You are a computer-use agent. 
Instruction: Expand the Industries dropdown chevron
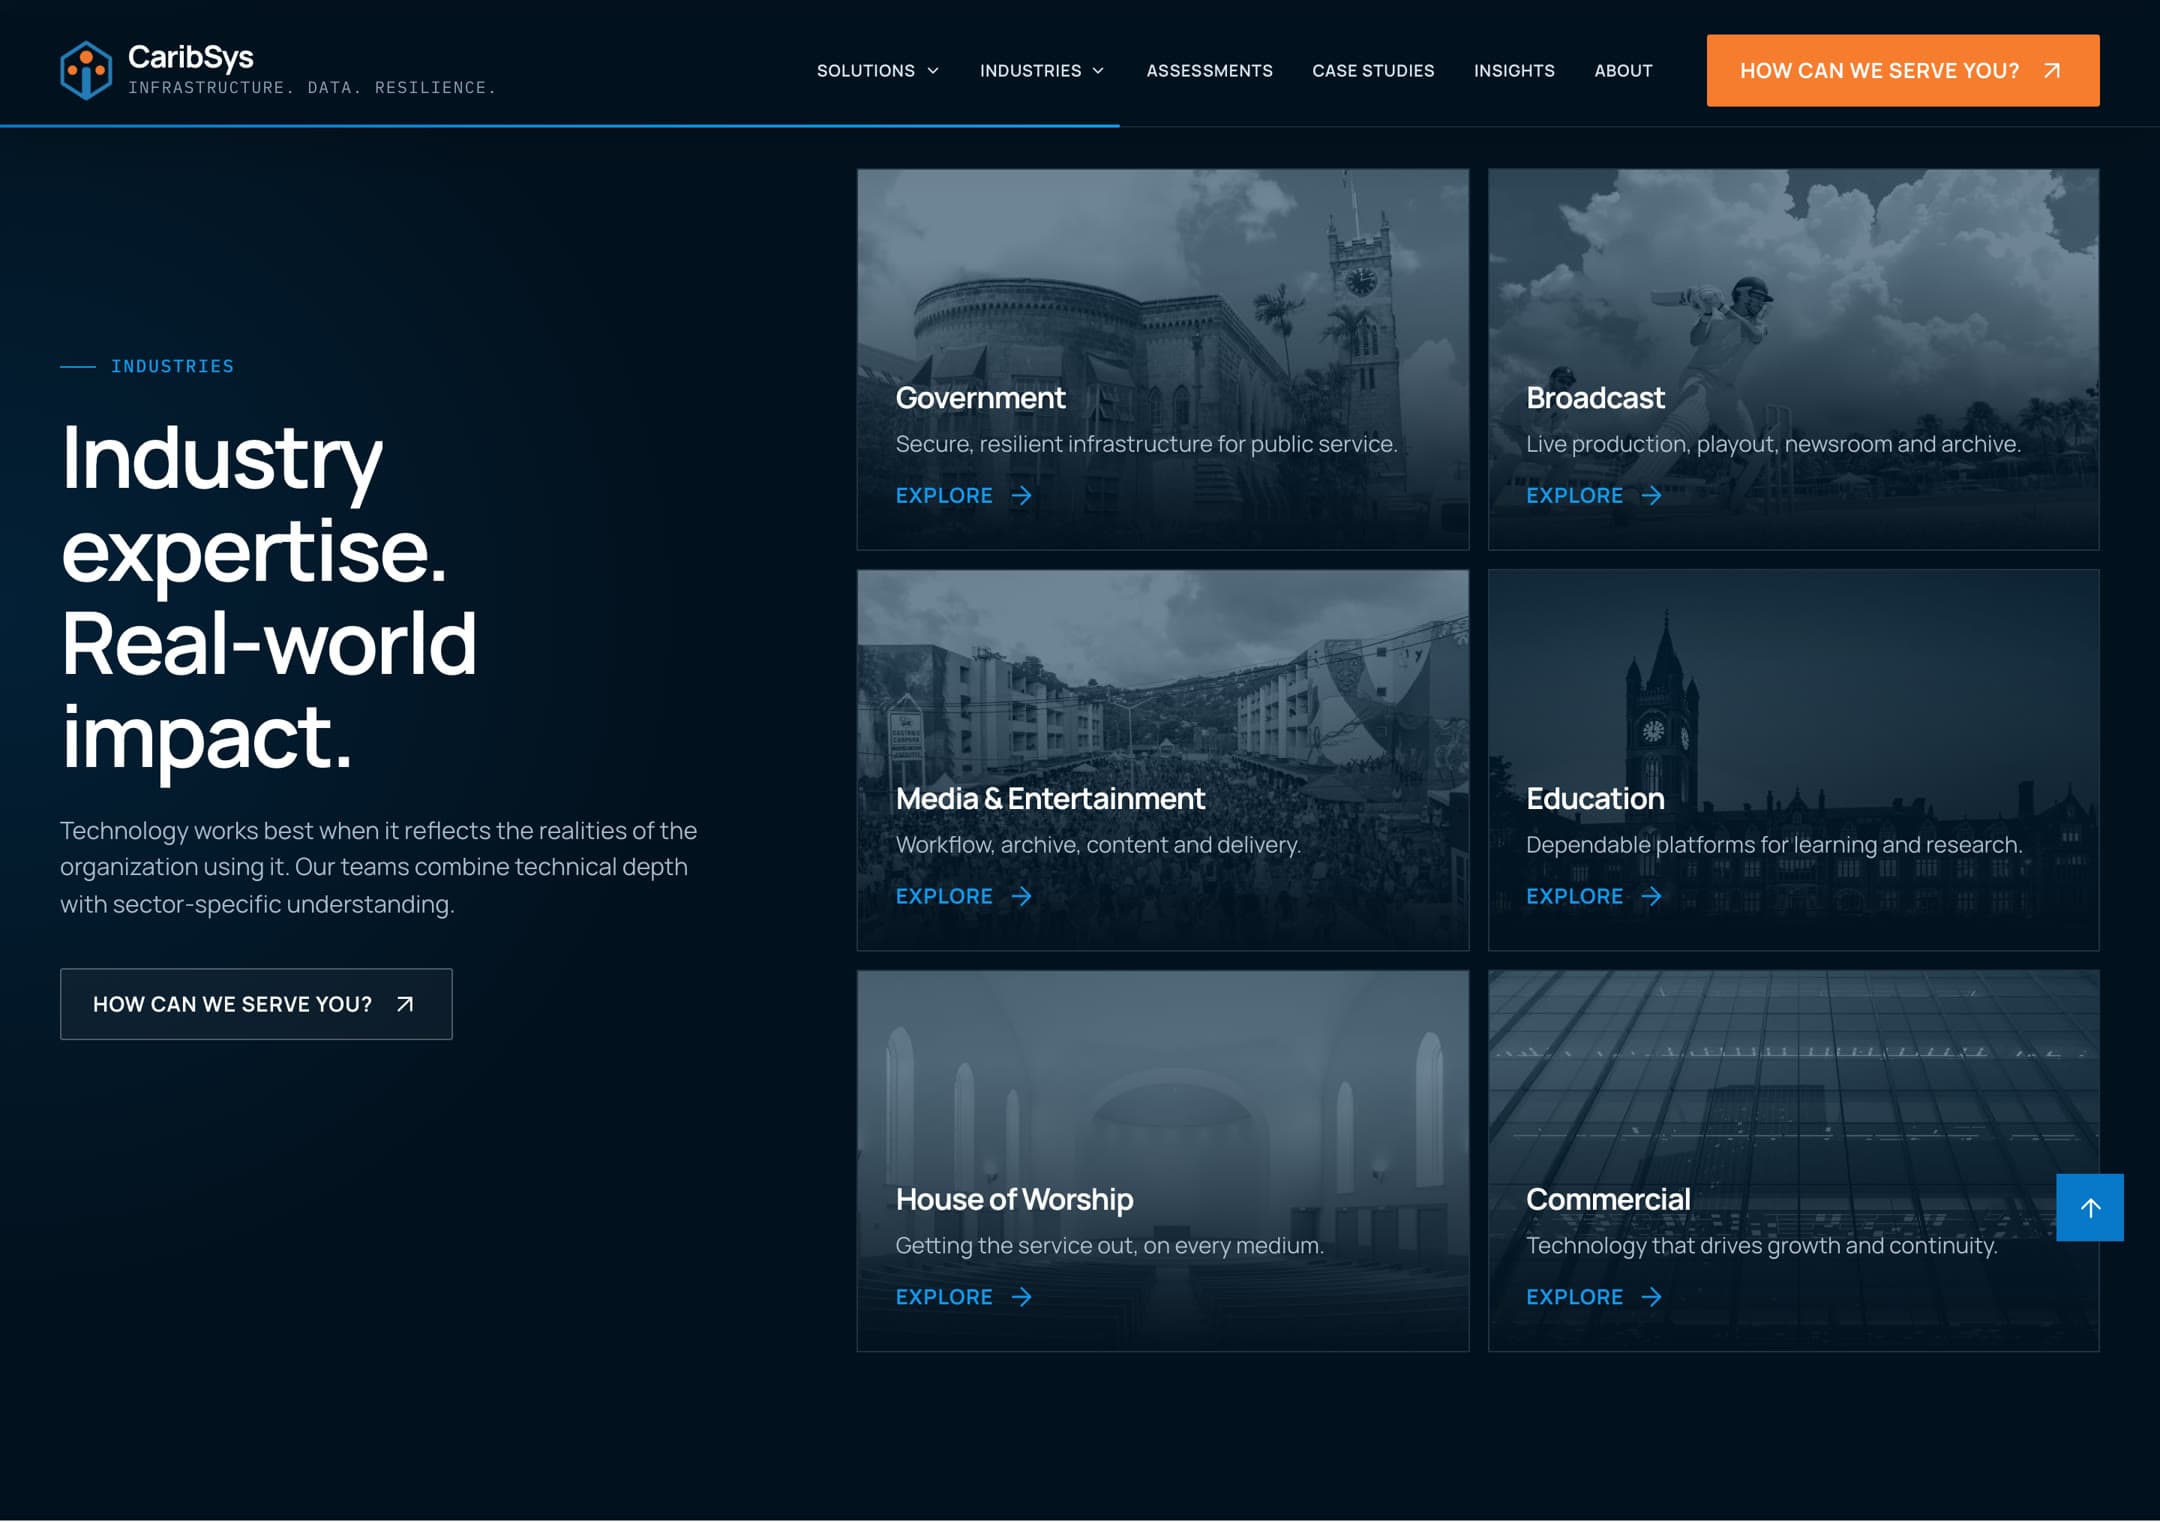(x=1098, y=71)
